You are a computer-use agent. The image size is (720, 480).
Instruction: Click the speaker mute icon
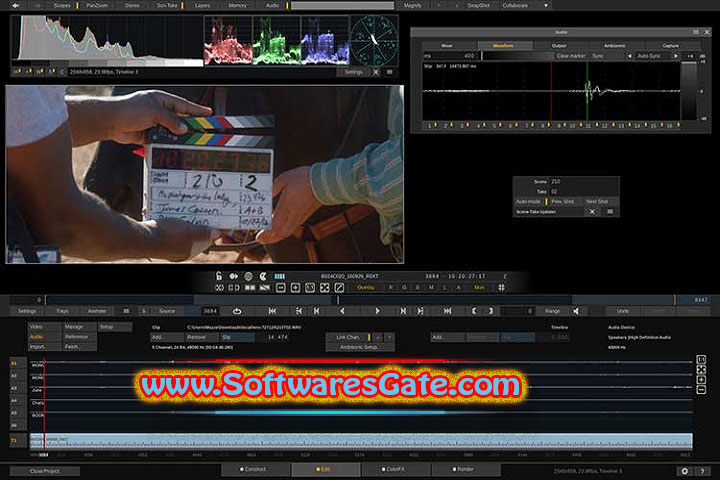pyautogui.click(x=576, y=311)
